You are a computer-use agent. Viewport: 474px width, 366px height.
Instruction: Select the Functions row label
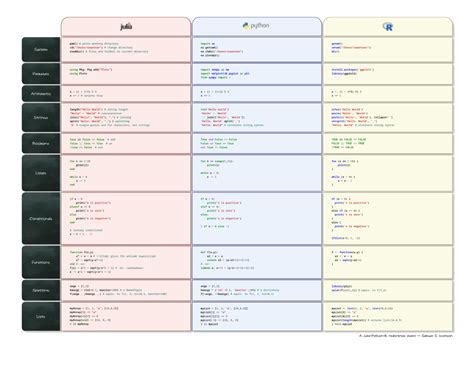pos(41,262)
